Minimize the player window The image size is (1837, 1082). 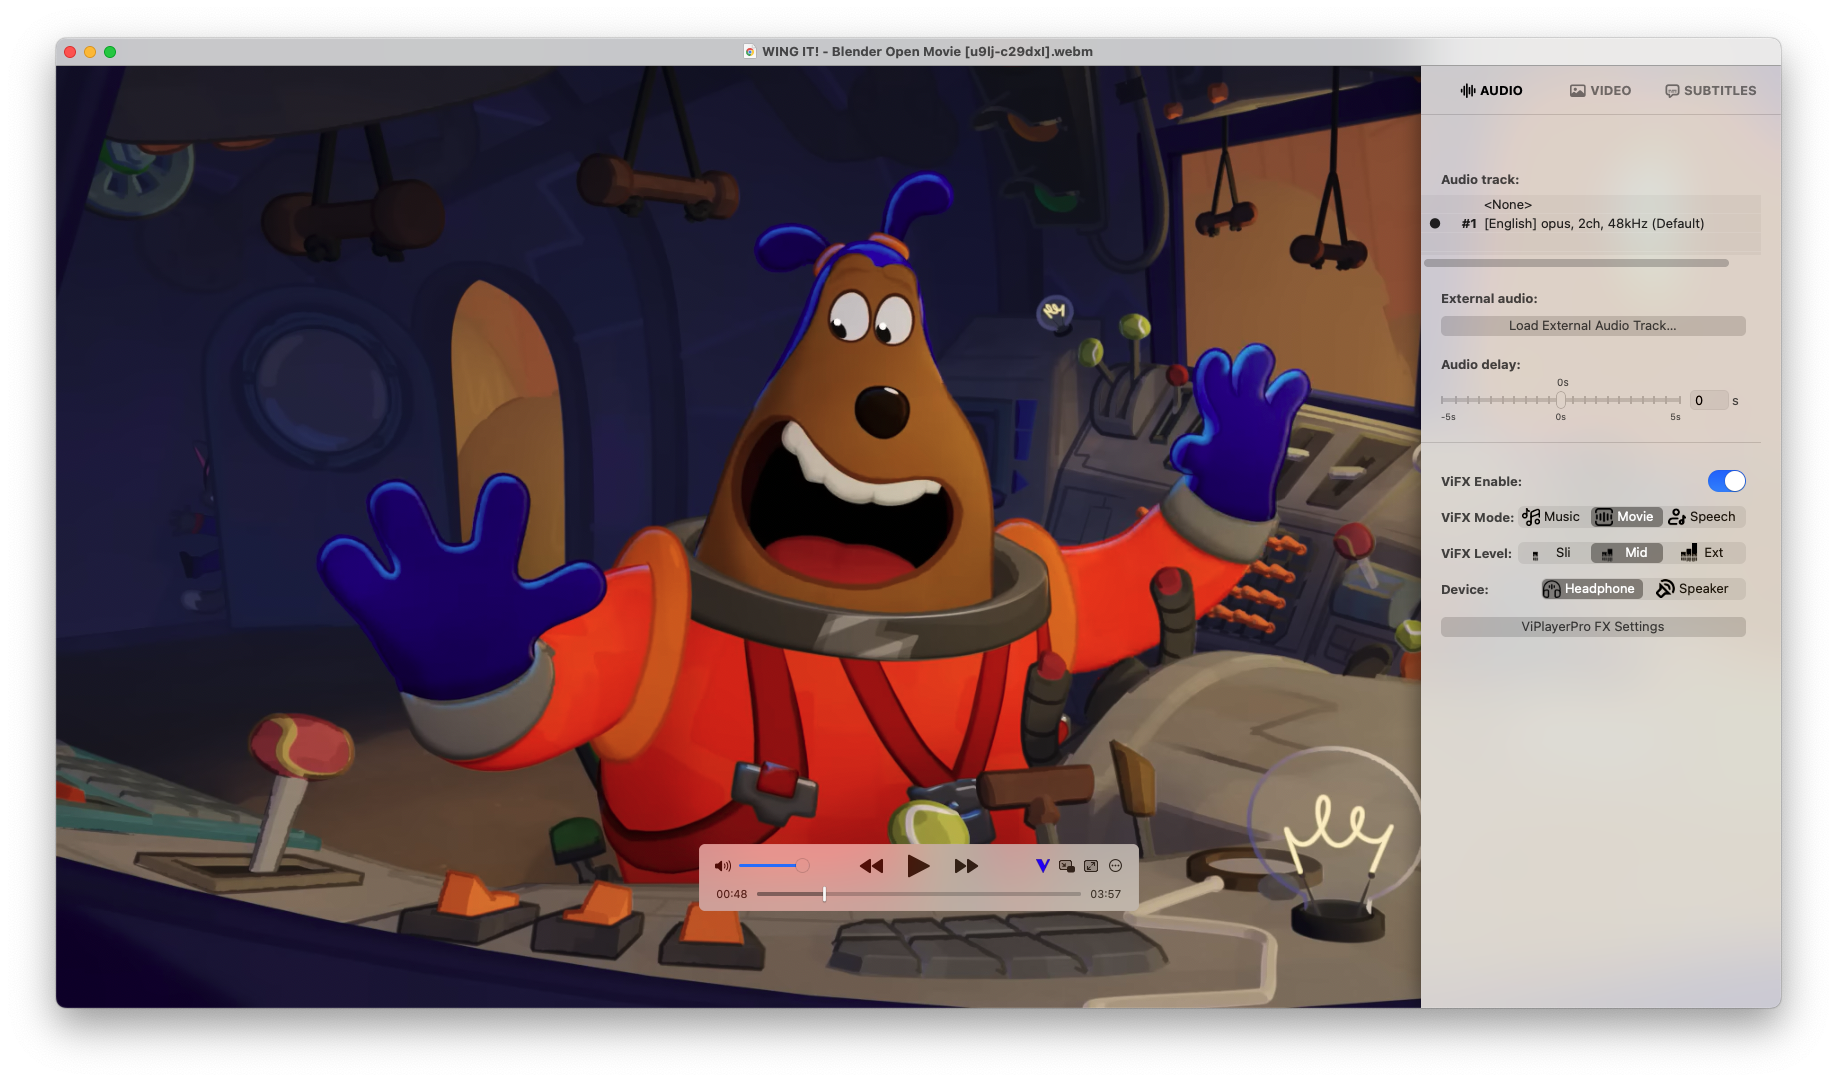coord(90,52)
